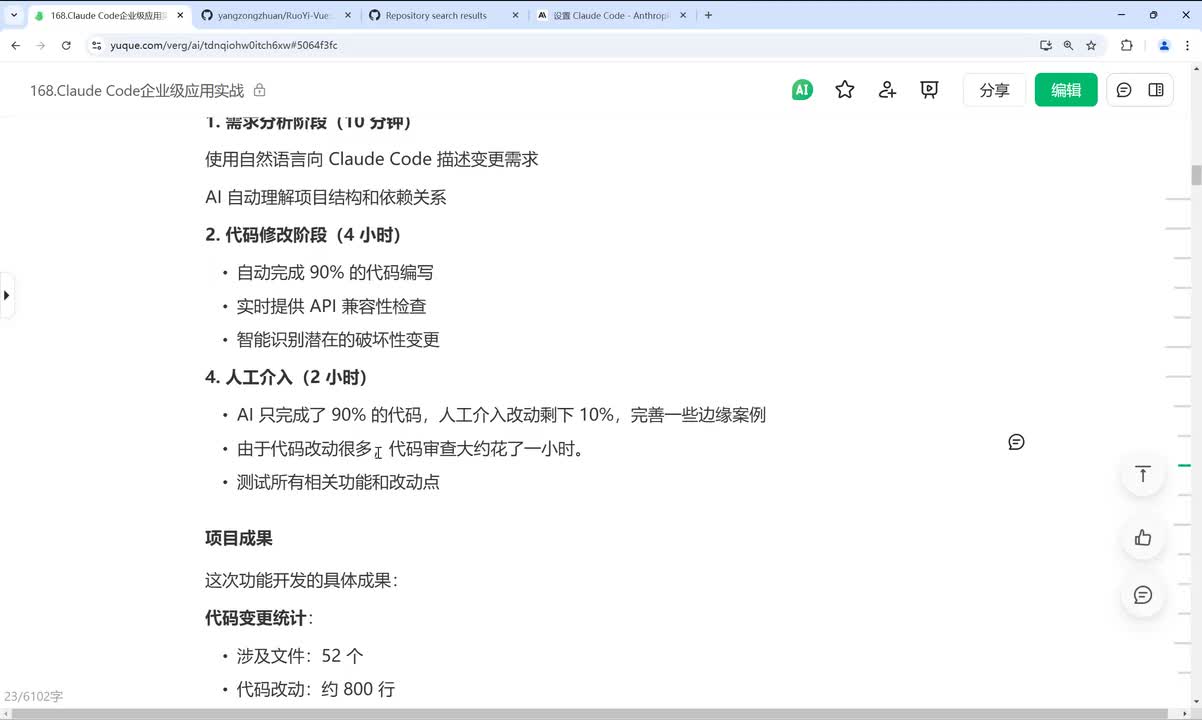
Task: Click bullet 自动完成 90% 的代码编写
Action: coord(335,272)
